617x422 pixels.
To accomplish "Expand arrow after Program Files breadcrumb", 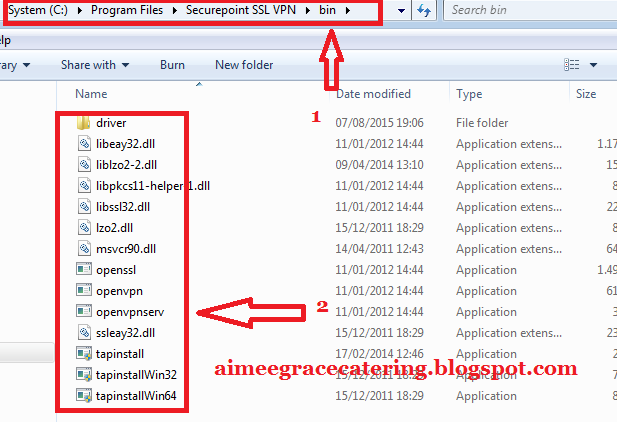I will pyautogui.click(x=175, y=10).
